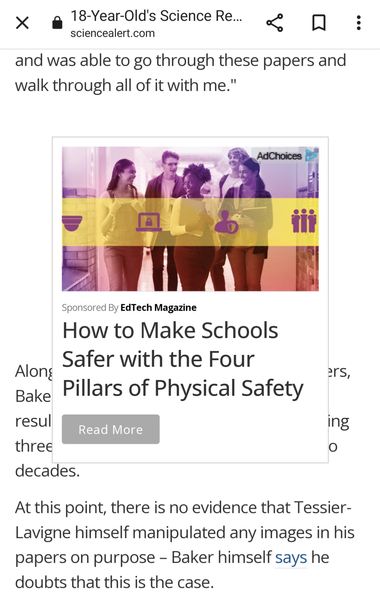
Task: Open the share icon
Action: coord(275,23)
